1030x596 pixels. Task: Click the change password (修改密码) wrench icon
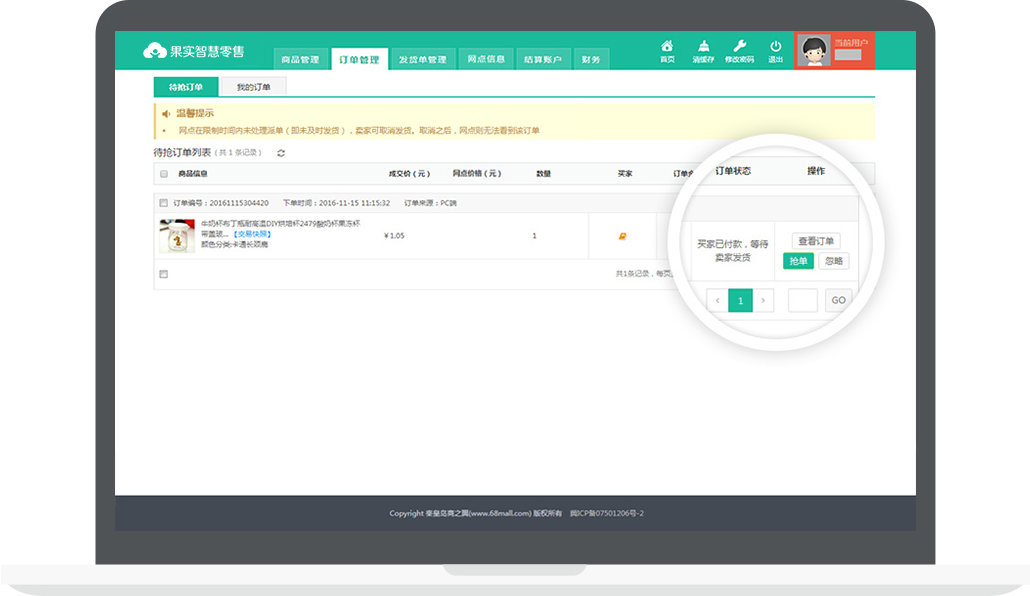pos(740,47)
